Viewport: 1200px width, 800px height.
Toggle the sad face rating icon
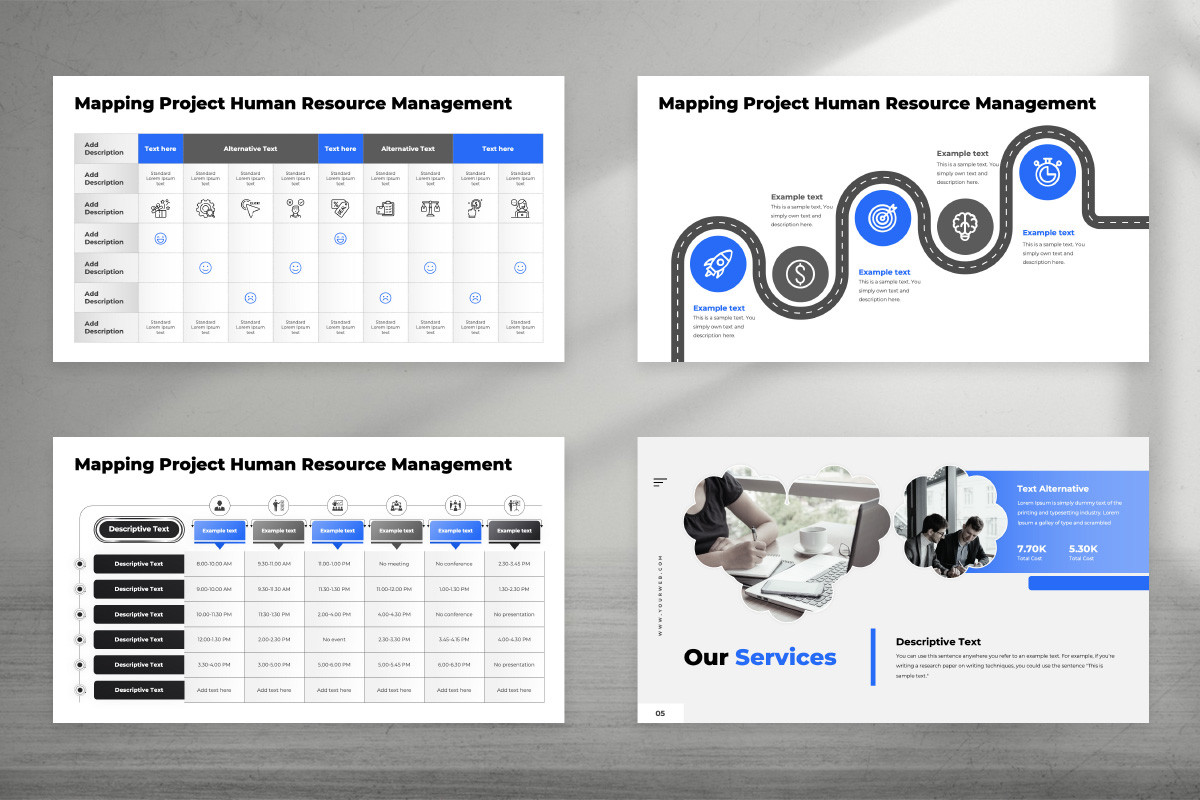point(251,297)
